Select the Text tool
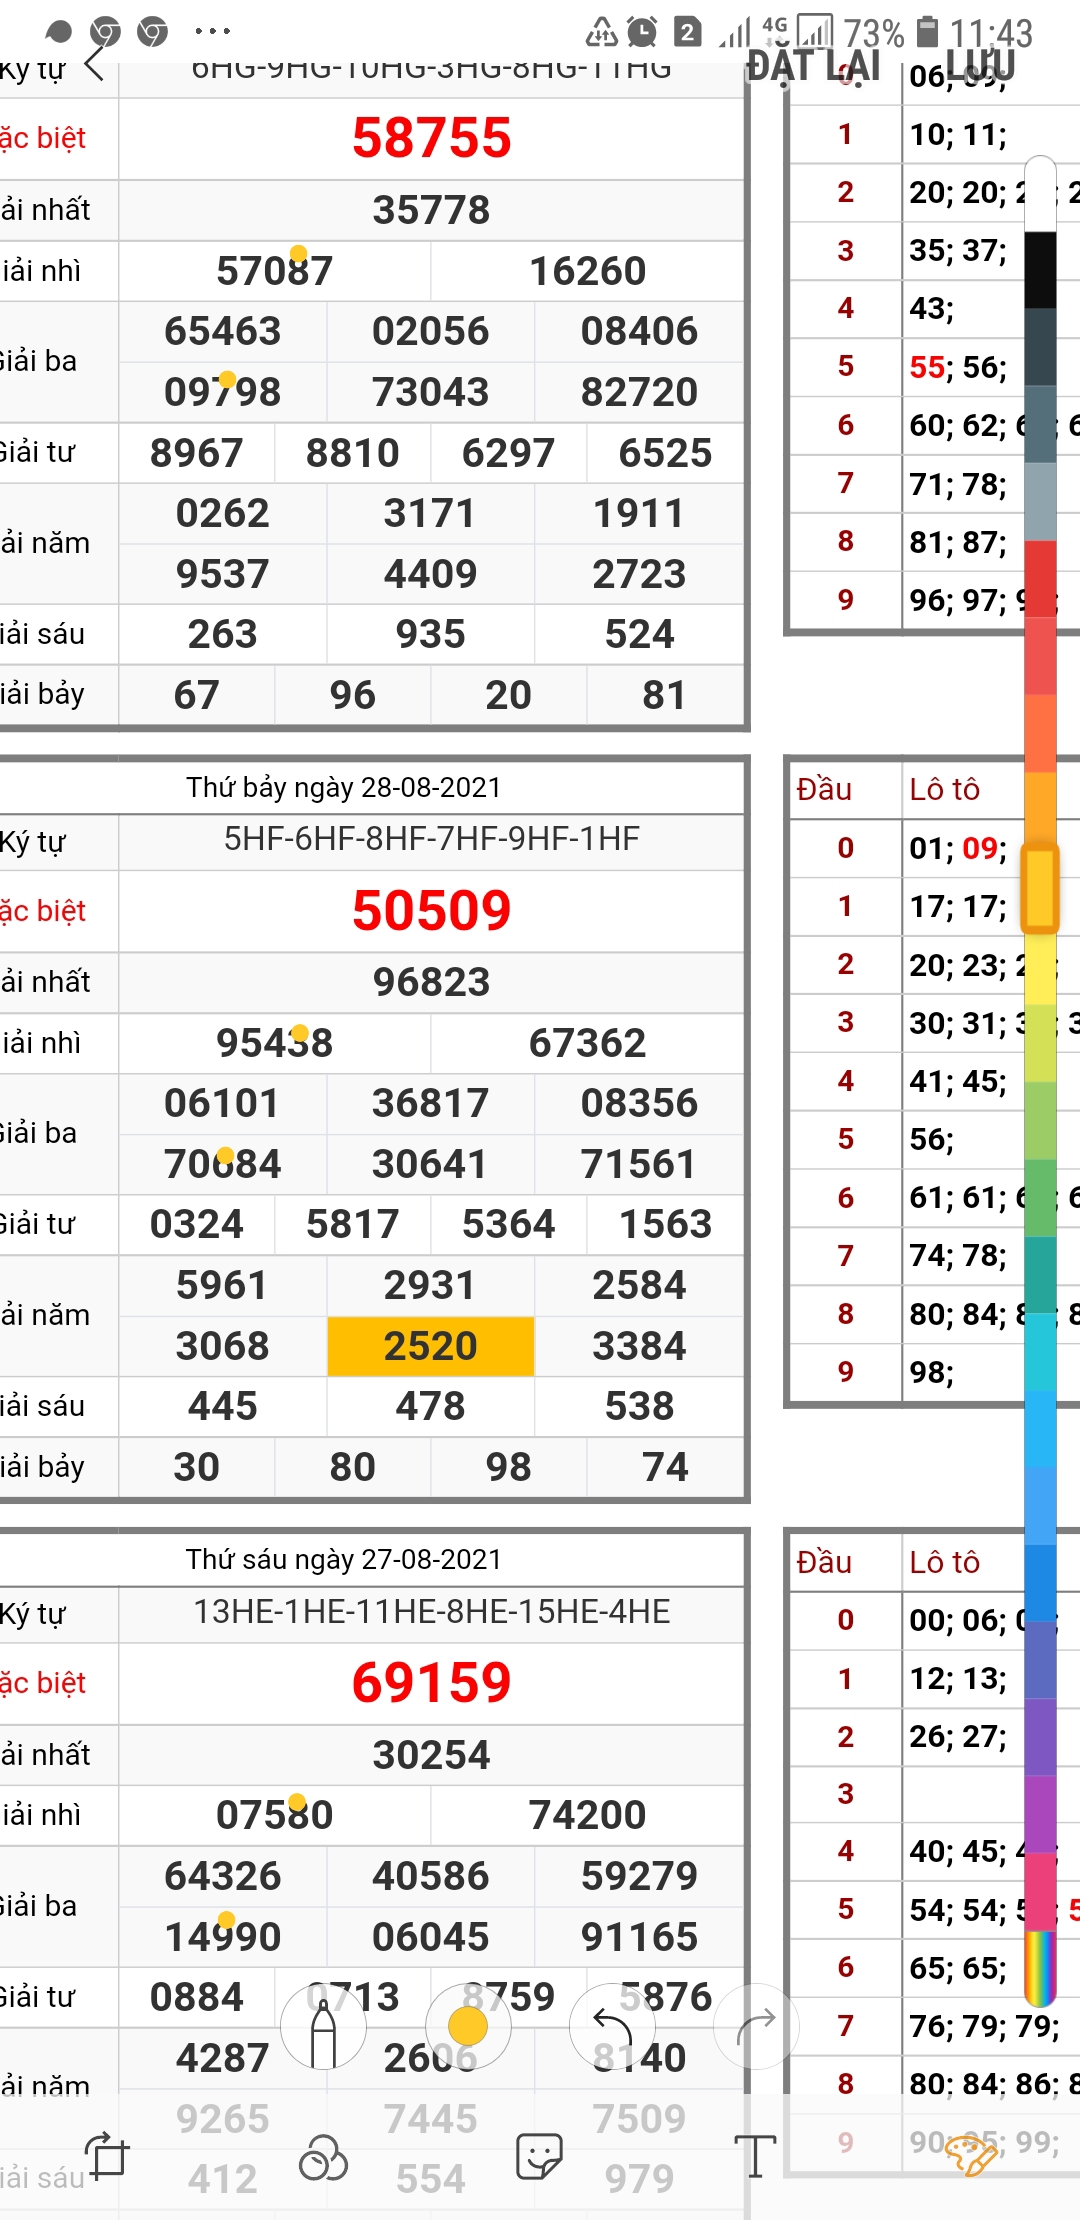The height and width of the screenshot is (2220, 1080). pos(755,2156)
